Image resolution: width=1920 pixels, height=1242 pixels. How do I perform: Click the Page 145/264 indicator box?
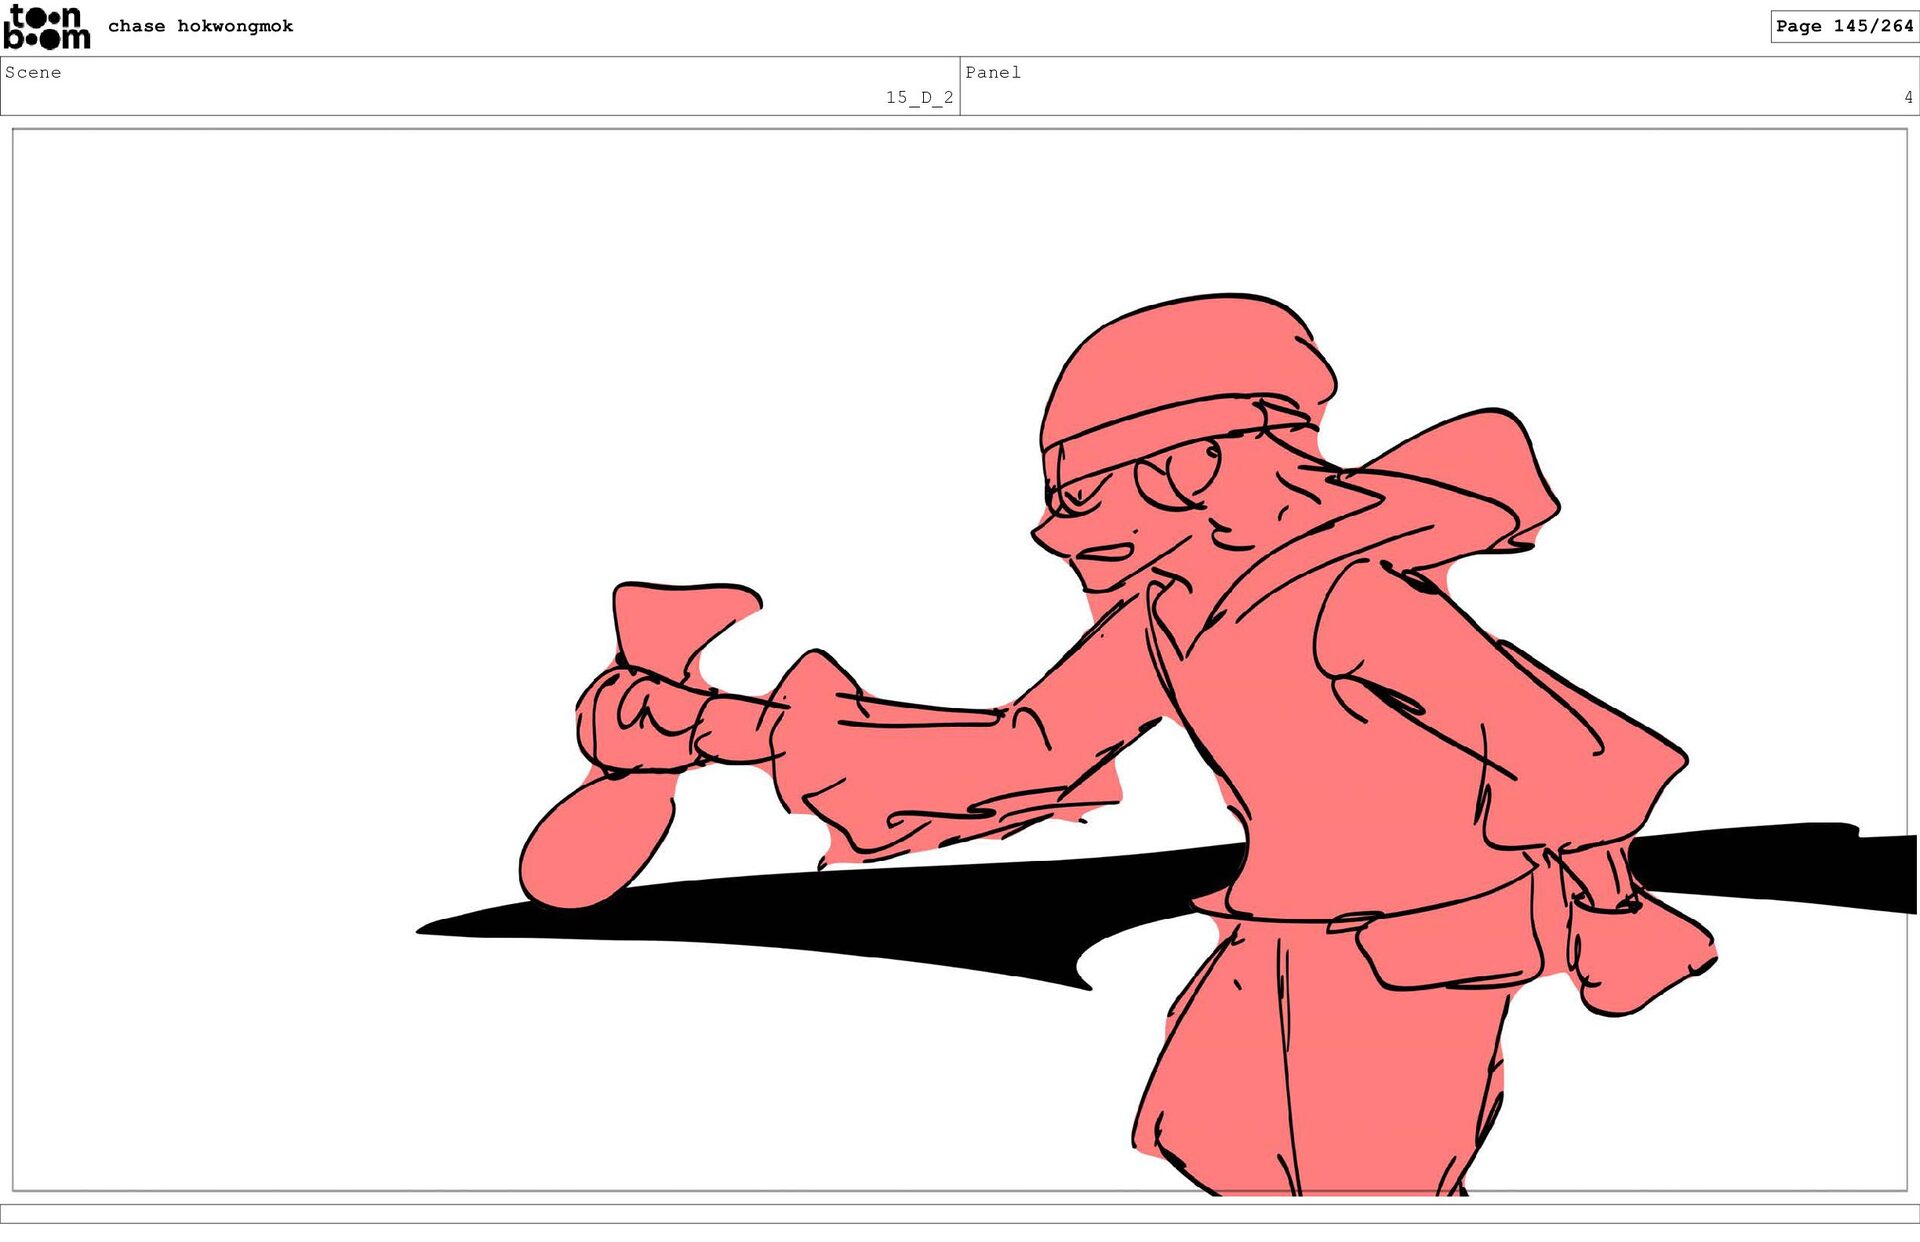click(x=1843, y=26)
